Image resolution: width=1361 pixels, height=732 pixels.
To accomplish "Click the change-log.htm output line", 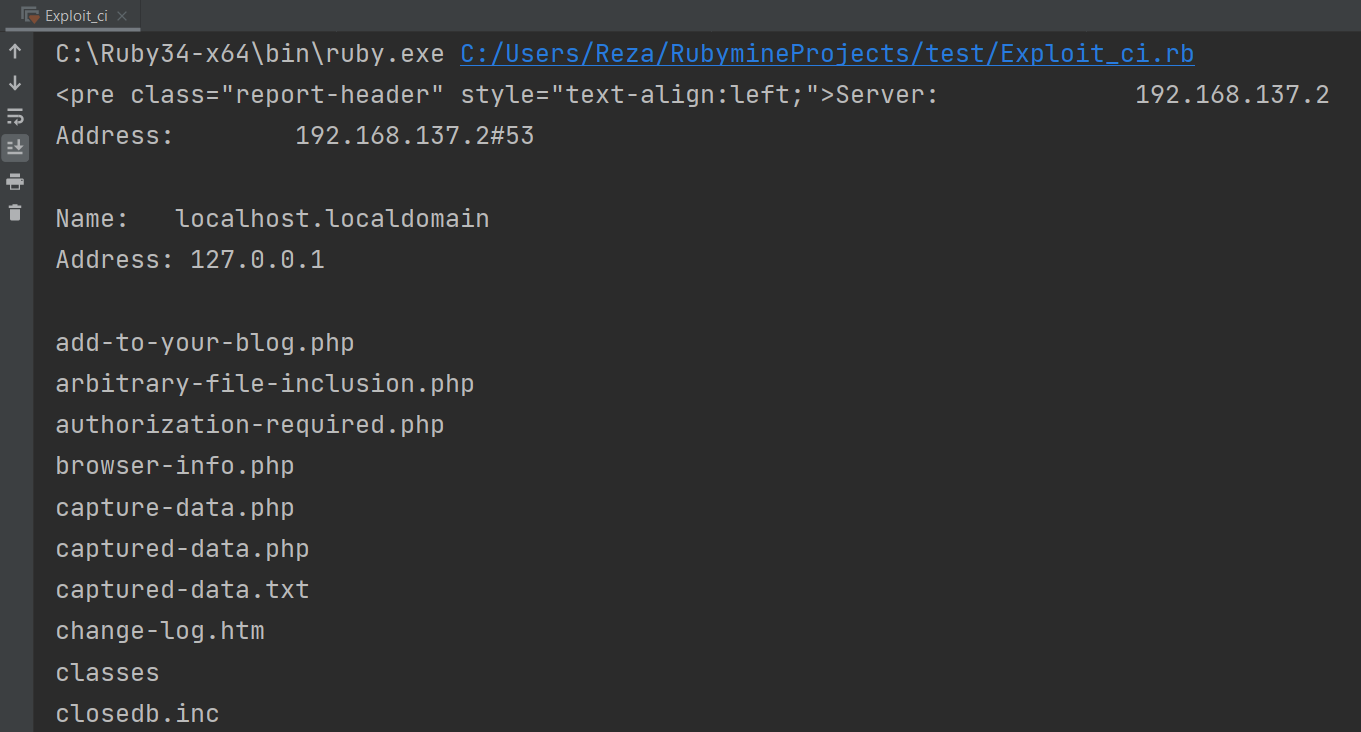I will point(160,631).
